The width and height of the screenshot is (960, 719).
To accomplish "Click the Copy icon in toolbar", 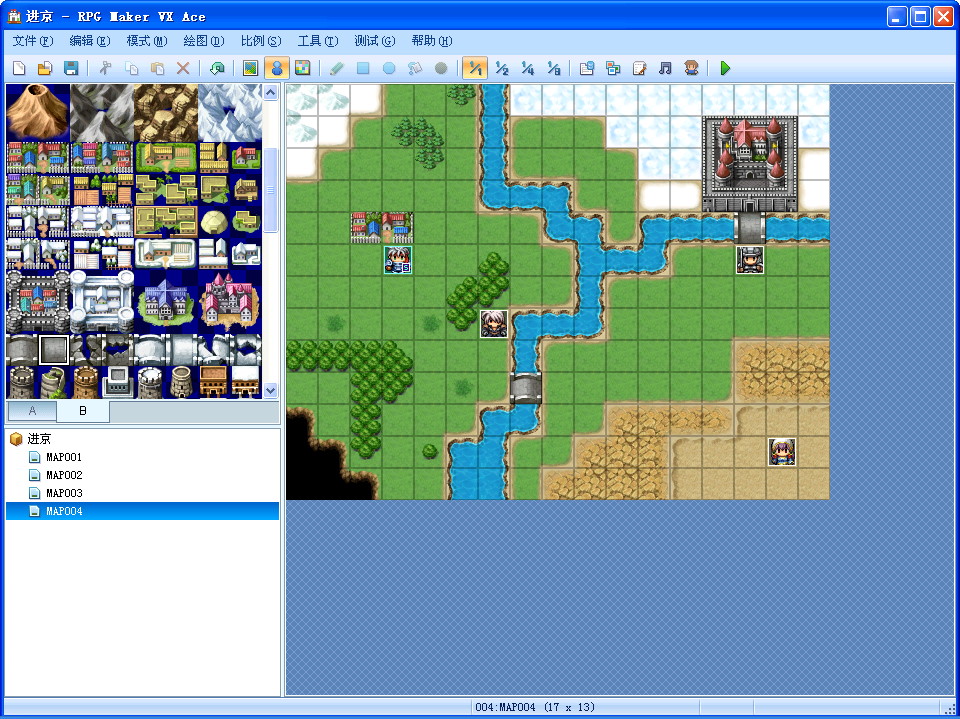I will pyautogui.click(x=132, y=68).
